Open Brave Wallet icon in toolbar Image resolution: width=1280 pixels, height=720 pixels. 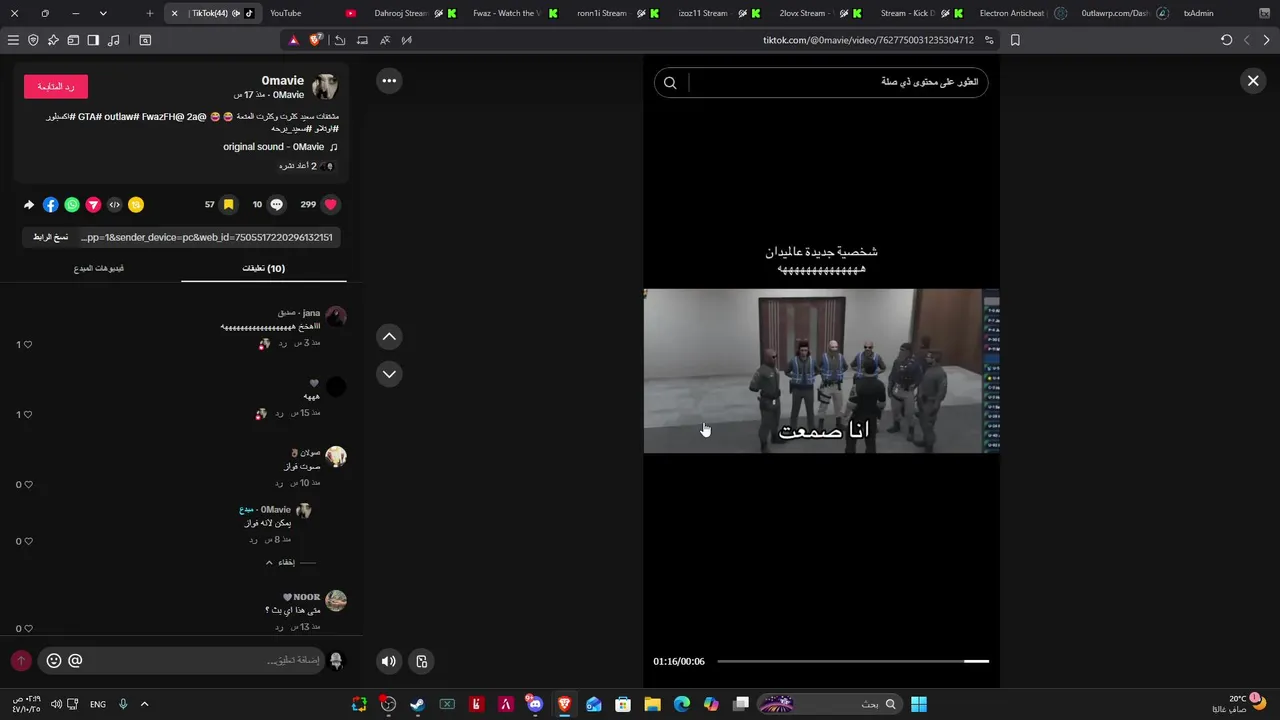coord(73,40)
